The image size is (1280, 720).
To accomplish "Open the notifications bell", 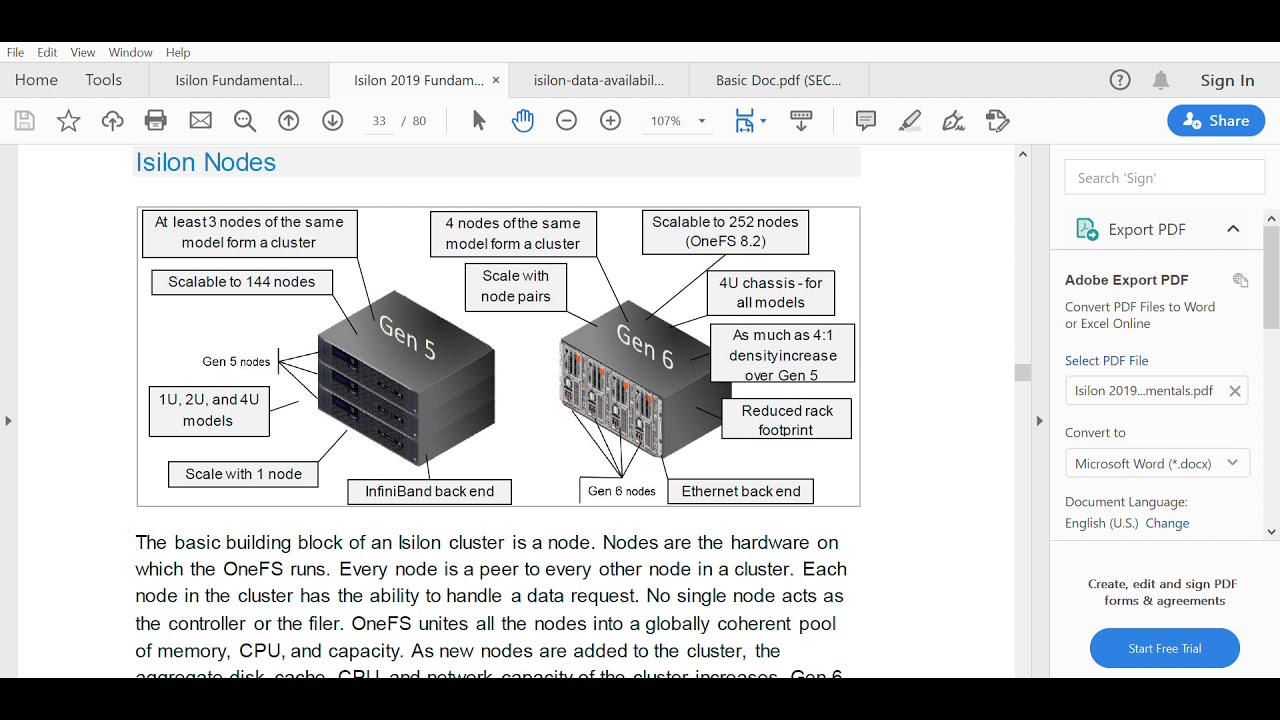I will coord(1161,80).
